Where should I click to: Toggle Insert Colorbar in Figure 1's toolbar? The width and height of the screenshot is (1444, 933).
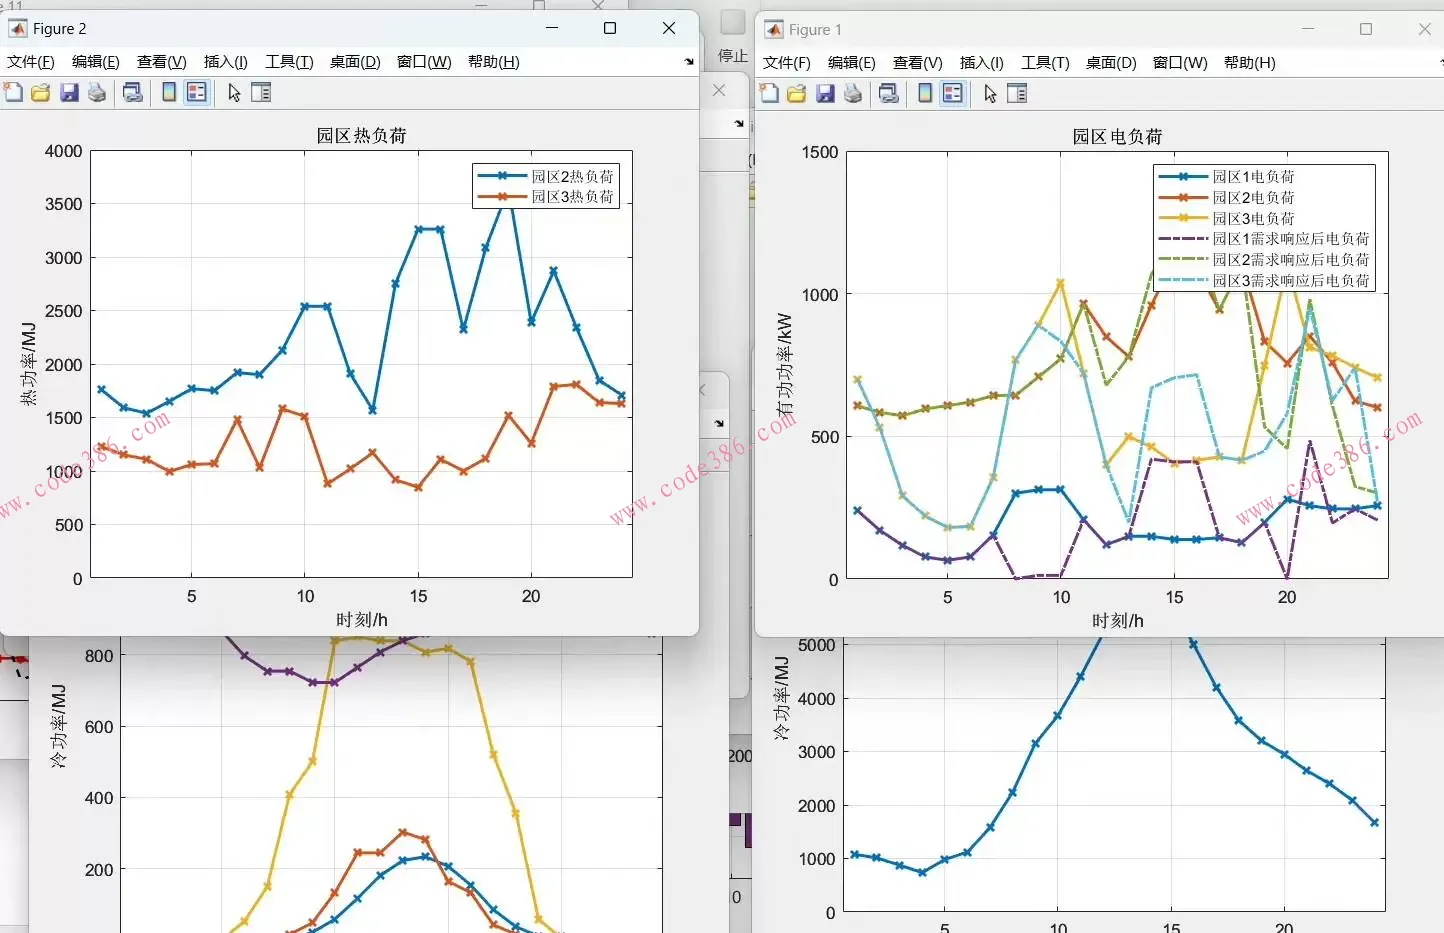tap(925, 94)
